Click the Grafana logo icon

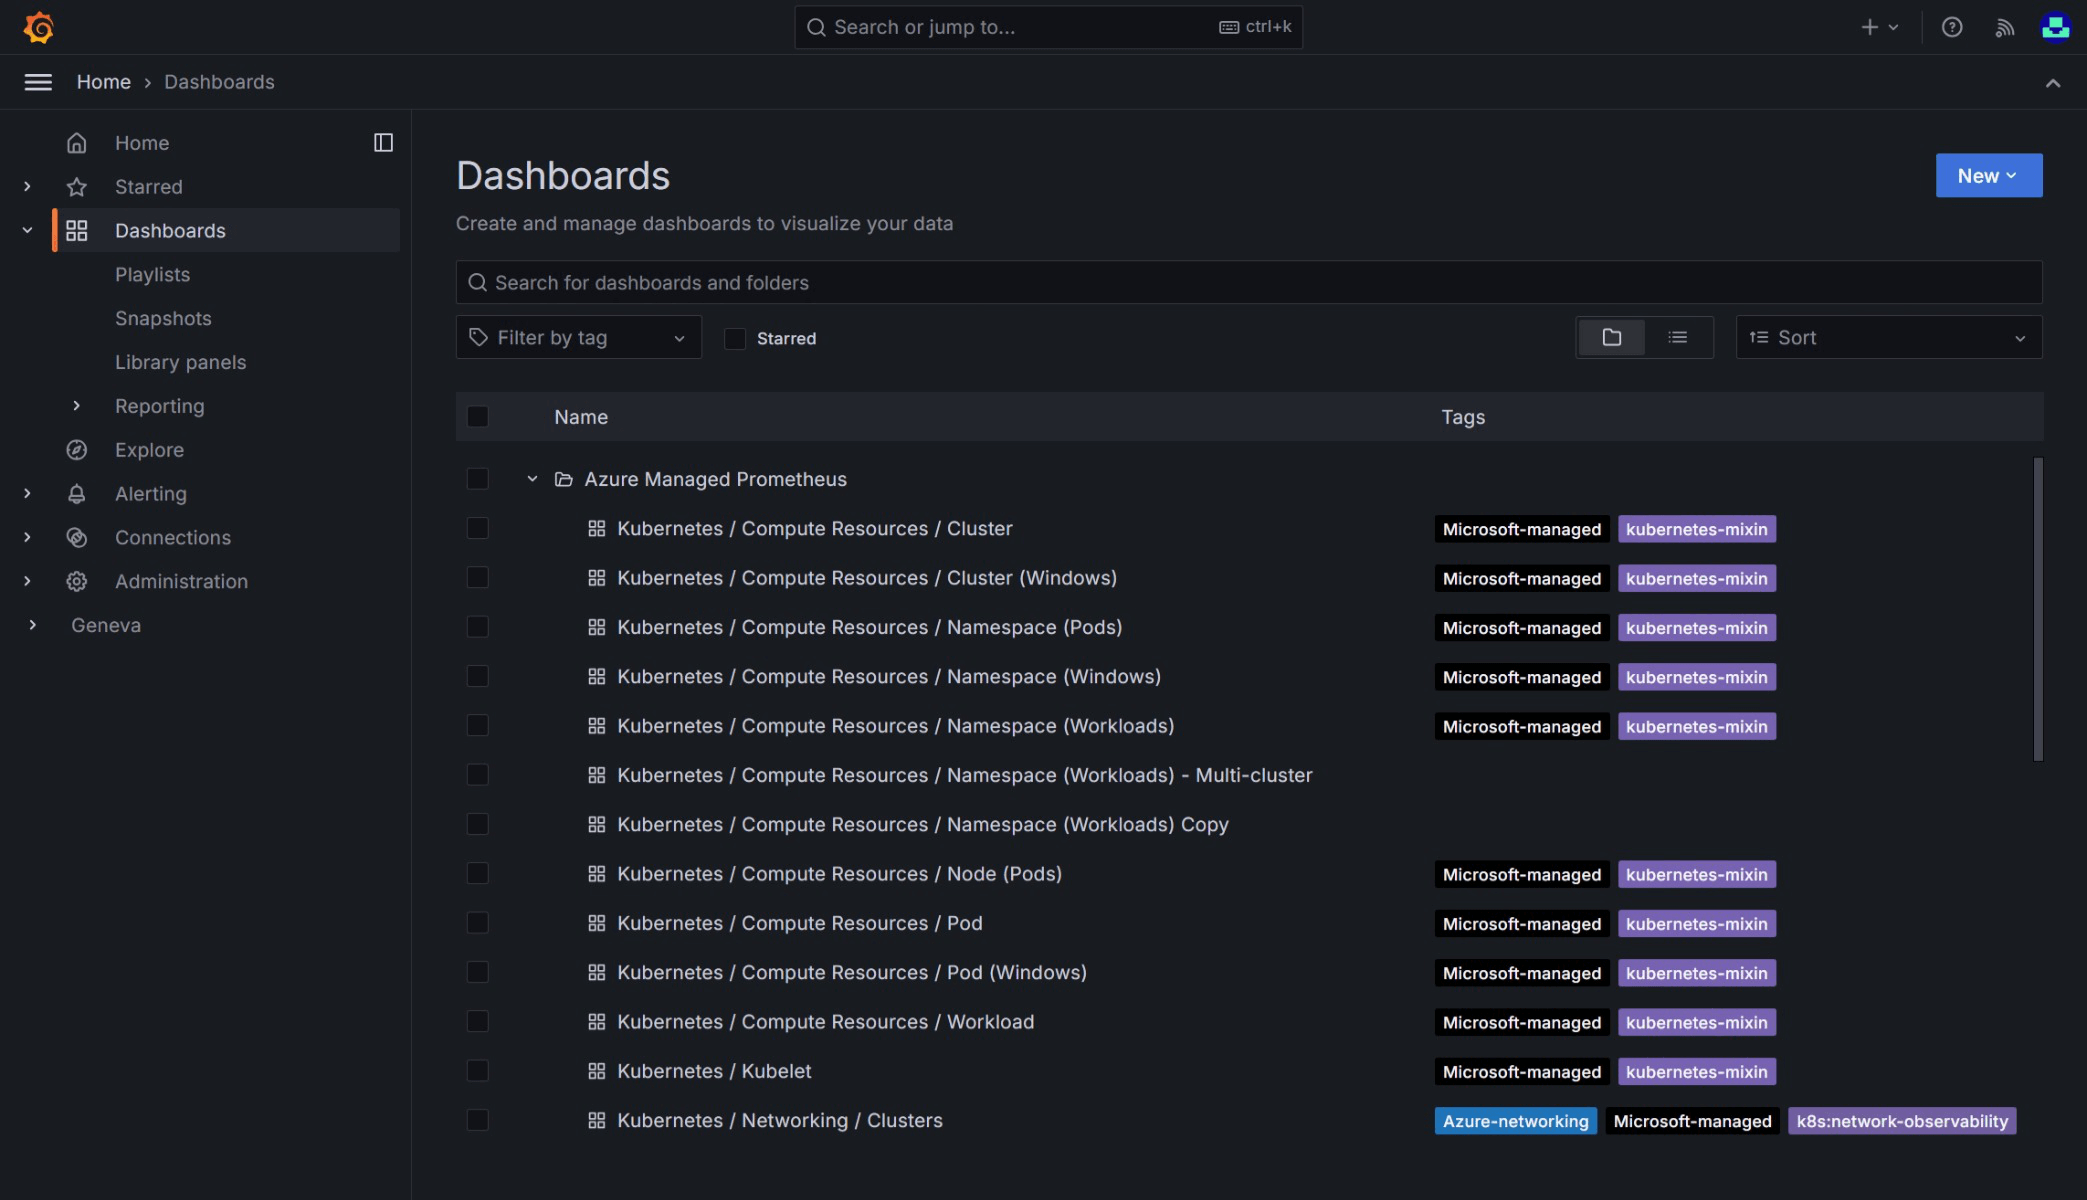(38, 27)
